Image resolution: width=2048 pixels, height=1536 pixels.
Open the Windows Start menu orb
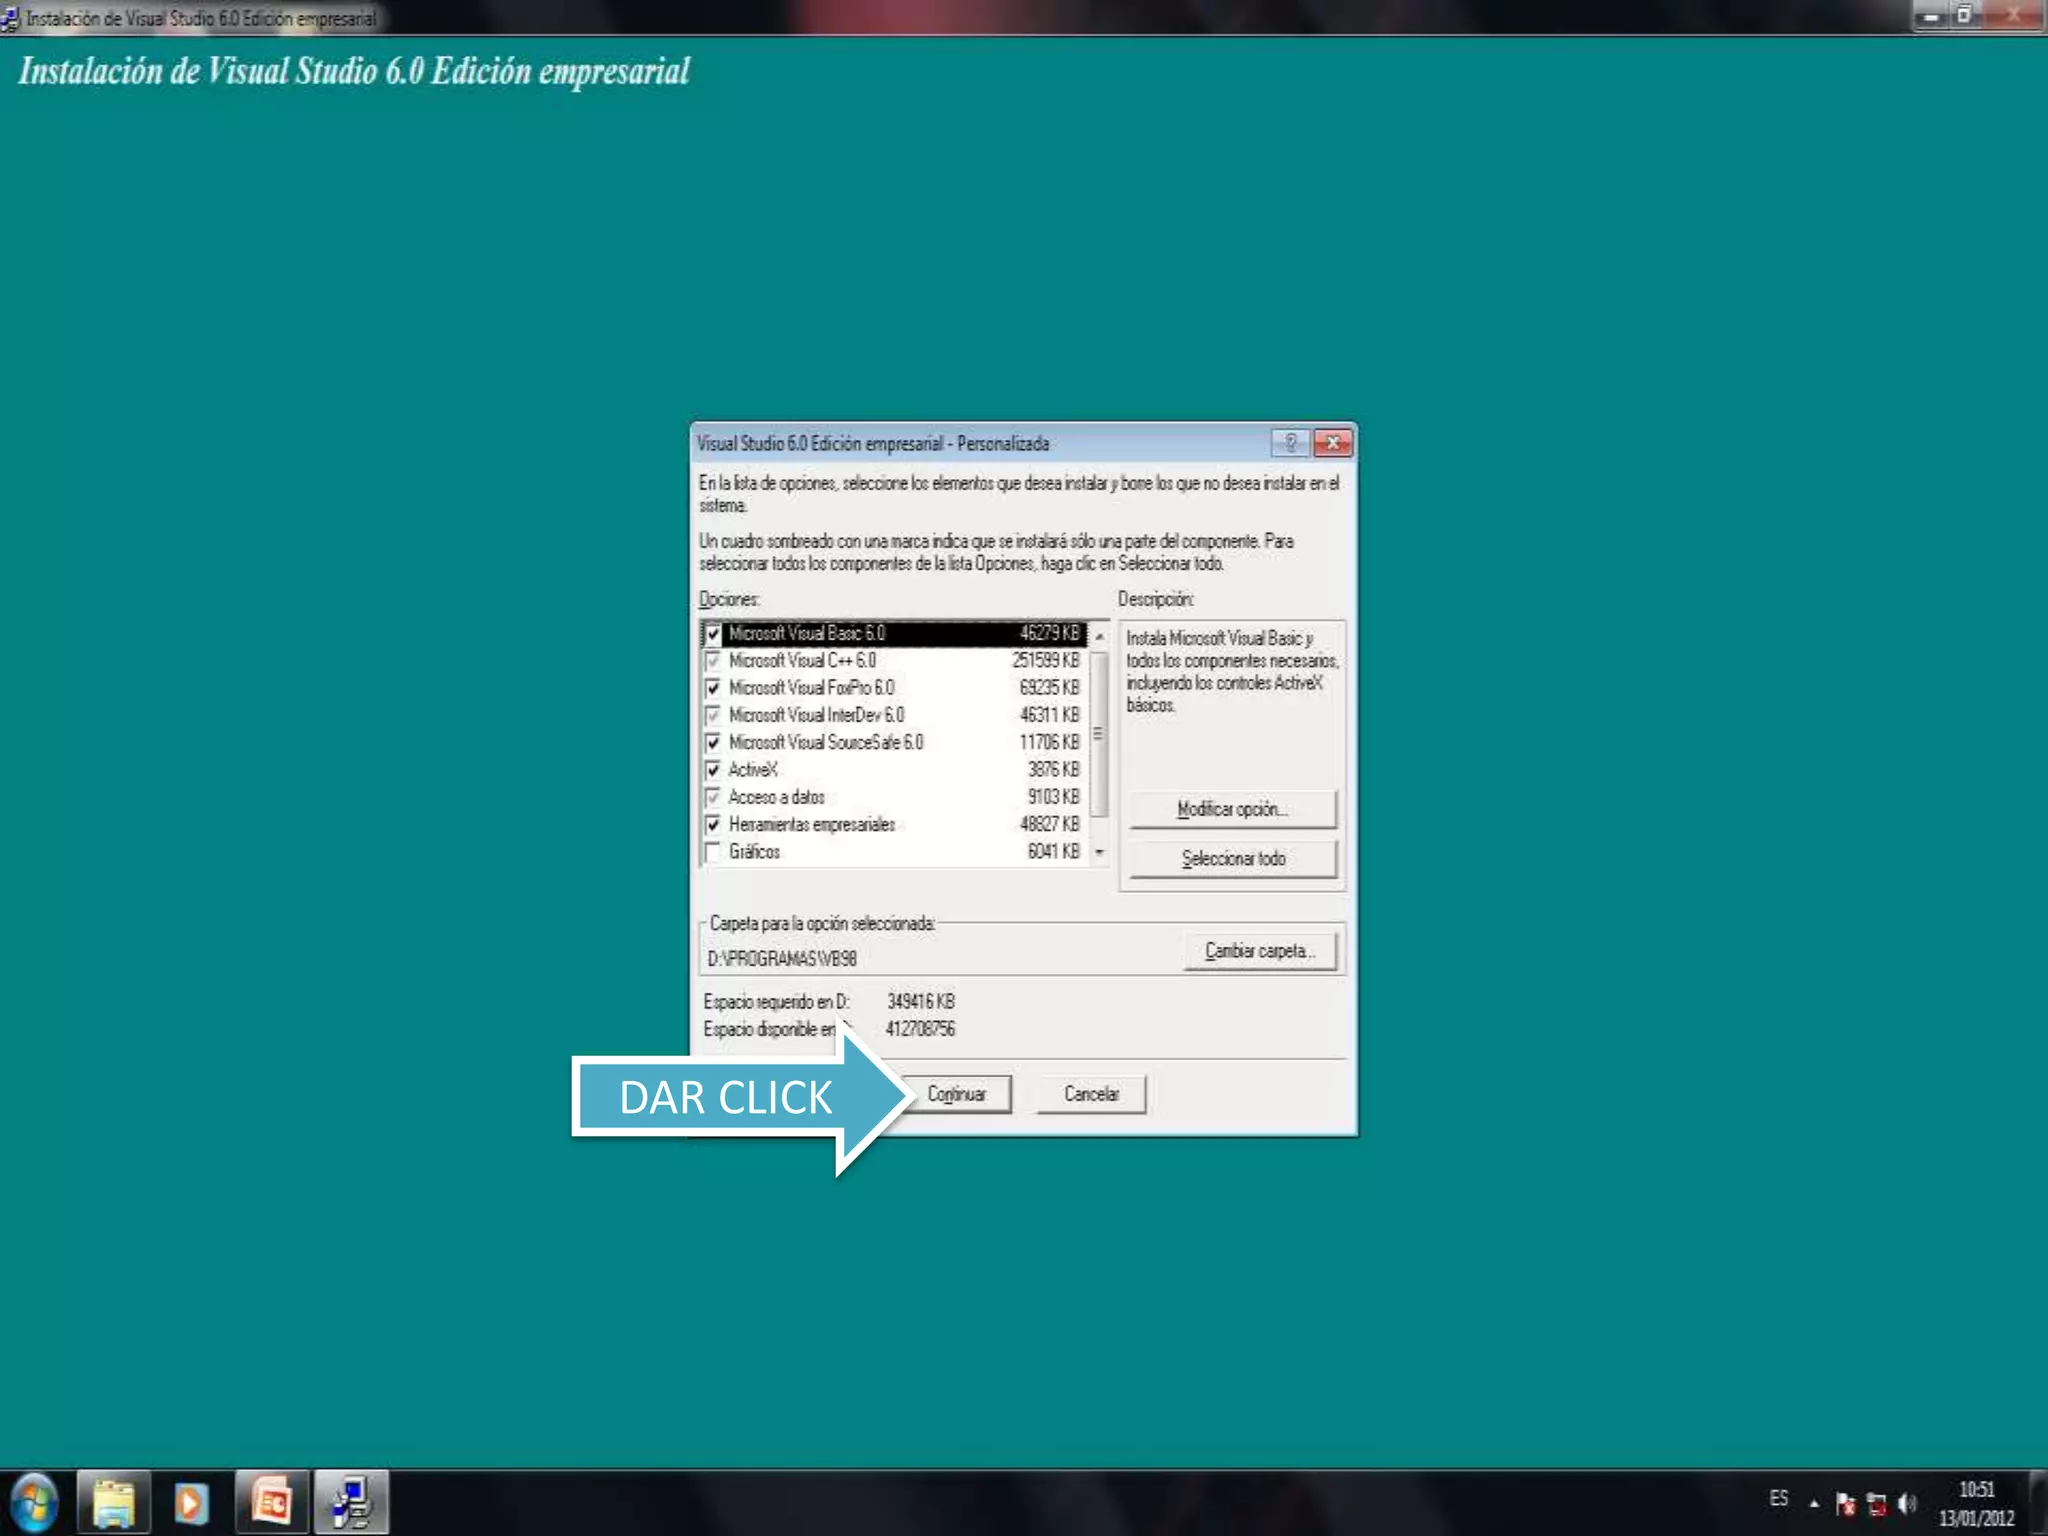pyautogui.click(x=34, y=1502)
